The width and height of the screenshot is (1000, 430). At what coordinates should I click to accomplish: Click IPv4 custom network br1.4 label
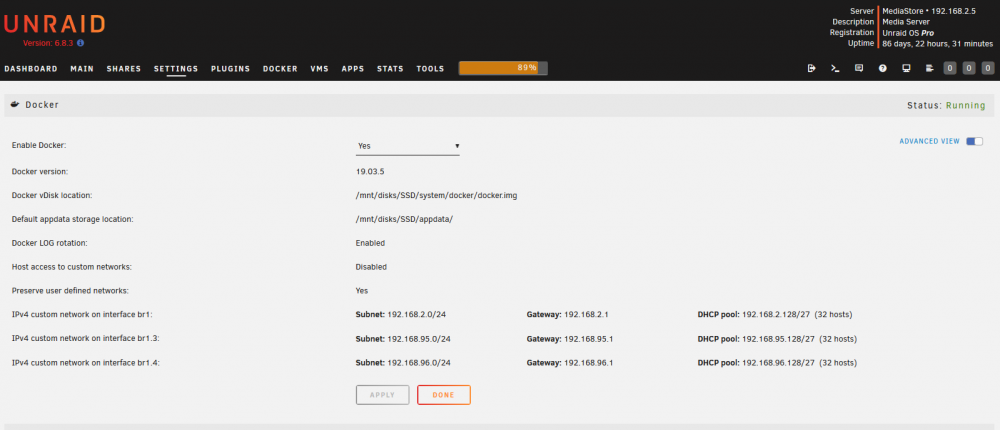pyautogui.click(x=85, y=362)
